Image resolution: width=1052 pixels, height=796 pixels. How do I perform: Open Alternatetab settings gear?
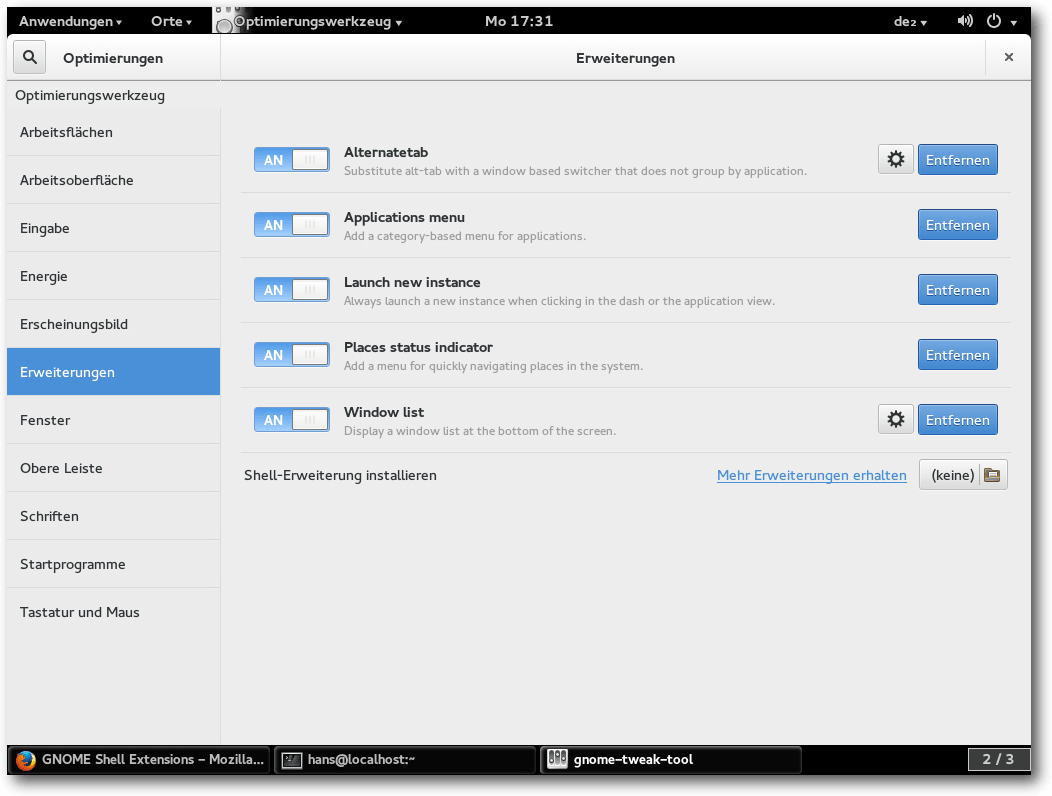[x=896, y=160]
